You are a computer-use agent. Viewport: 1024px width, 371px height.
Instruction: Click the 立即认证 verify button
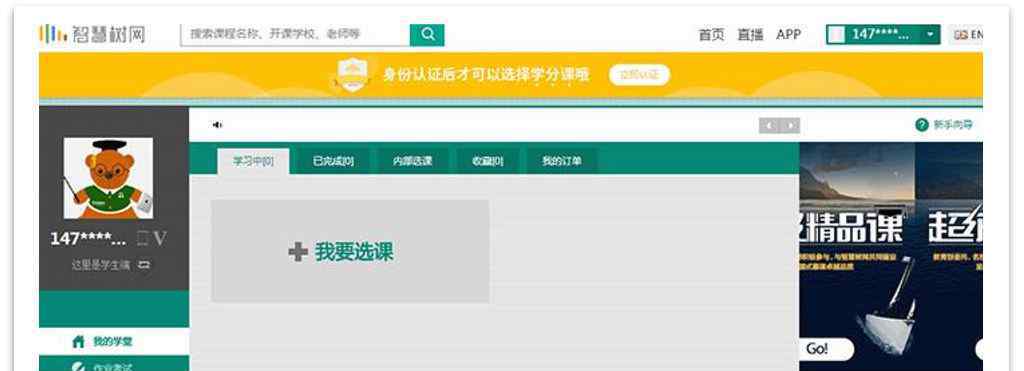pos(639,74)
